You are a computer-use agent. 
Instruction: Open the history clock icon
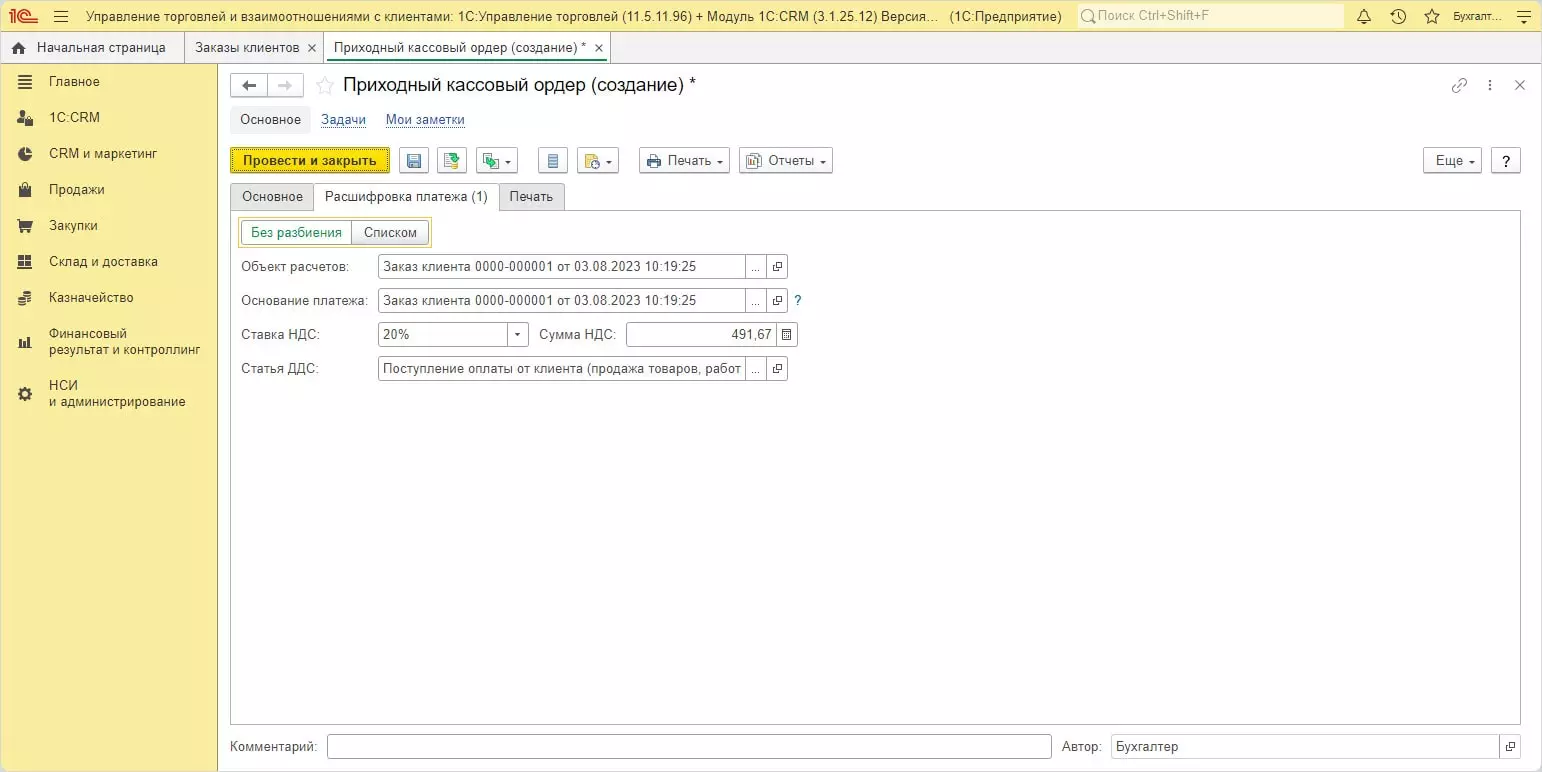click(1398, 17)
